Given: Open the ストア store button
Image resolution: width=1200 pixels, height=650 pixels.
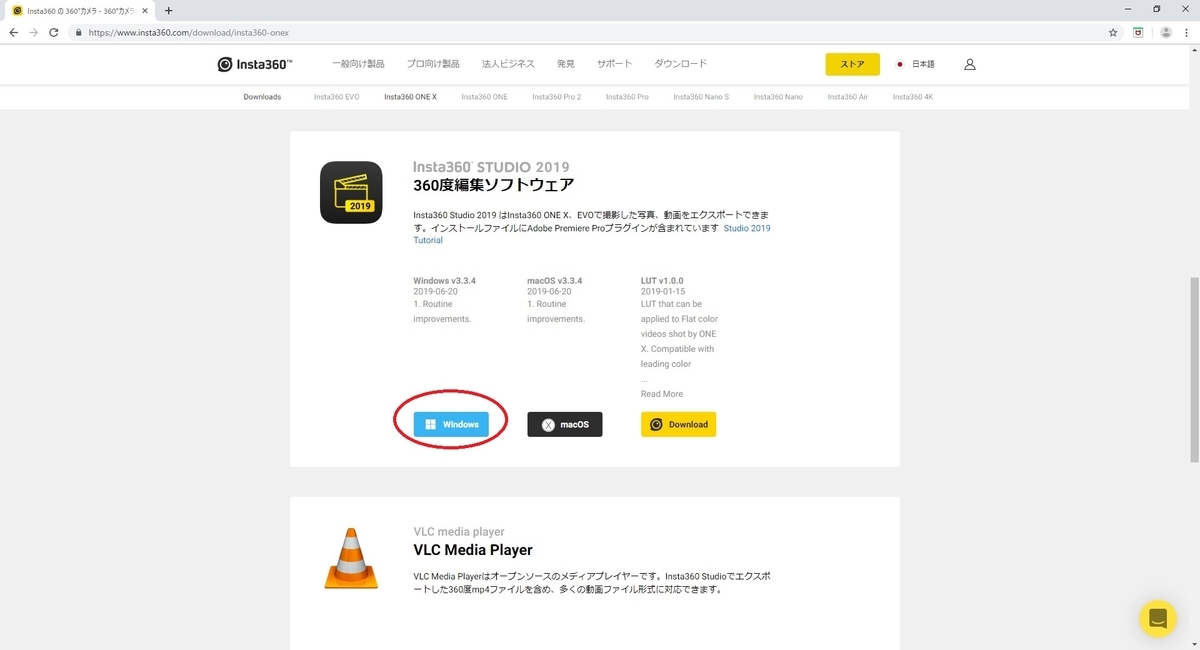Looking at the screenshot, I should pos(852,64).
